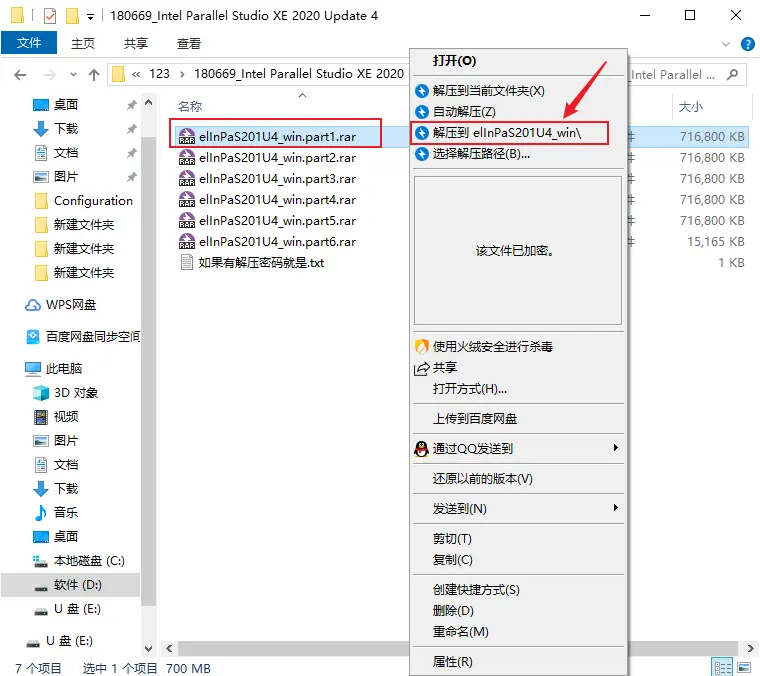Go back with the left arrow button

click(20, 75)
